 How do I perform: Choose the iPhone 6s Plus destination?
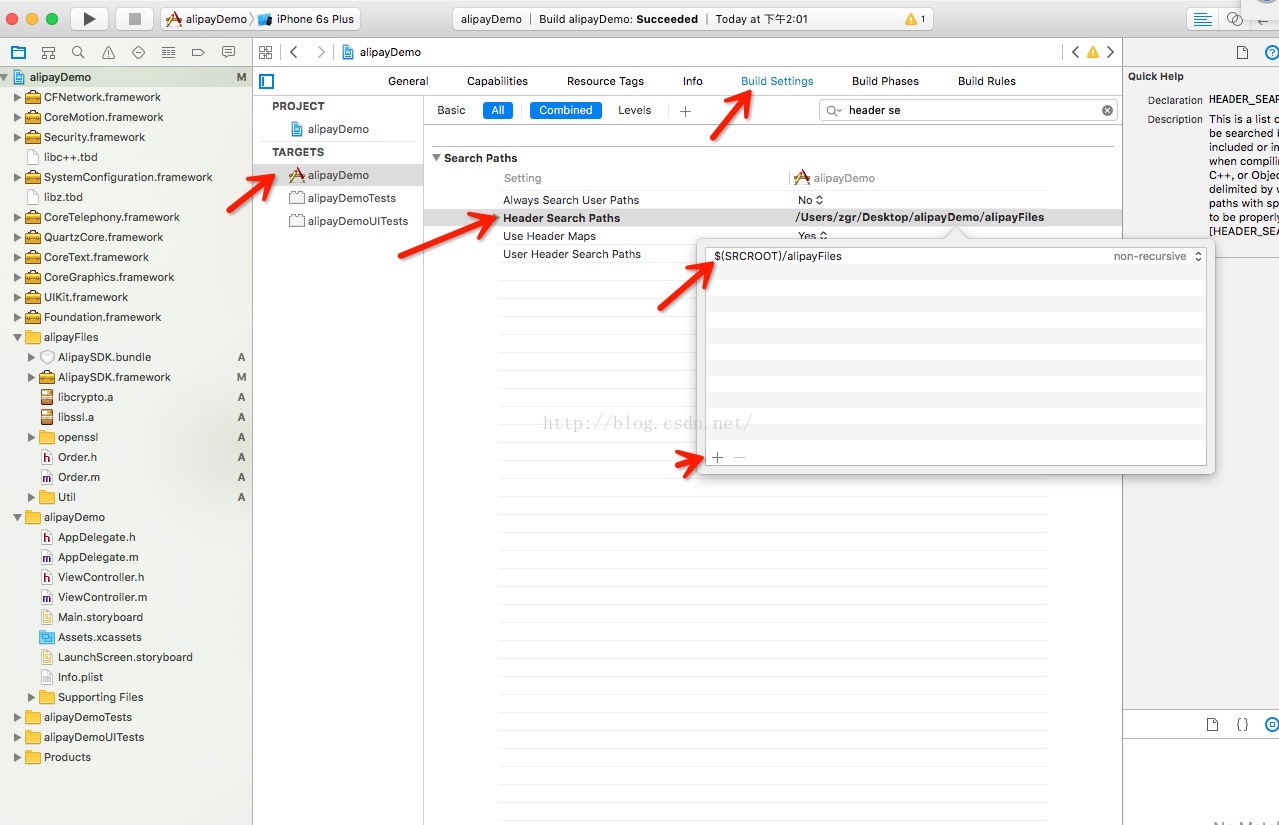coord(307,19)
